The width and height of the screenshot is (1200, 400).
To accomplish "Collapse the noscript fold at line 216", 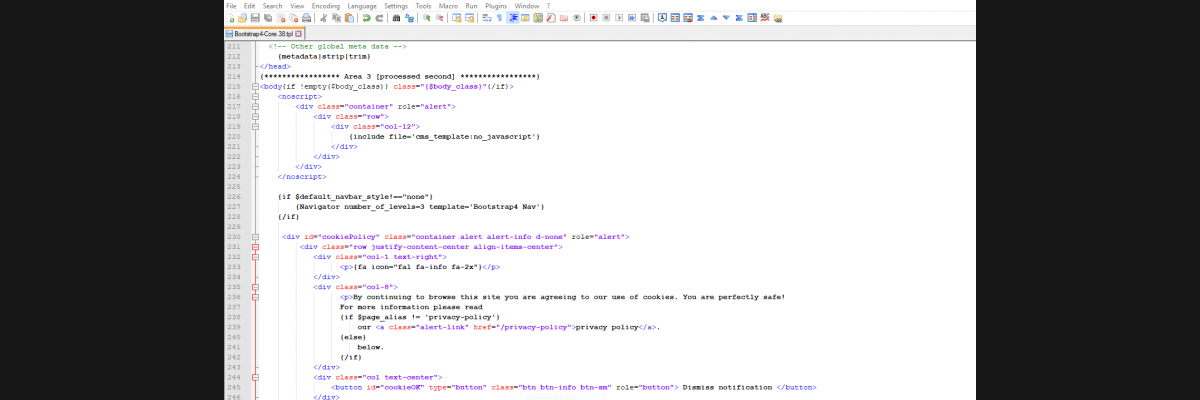I will pyautogui.click(x=256, y=96).
